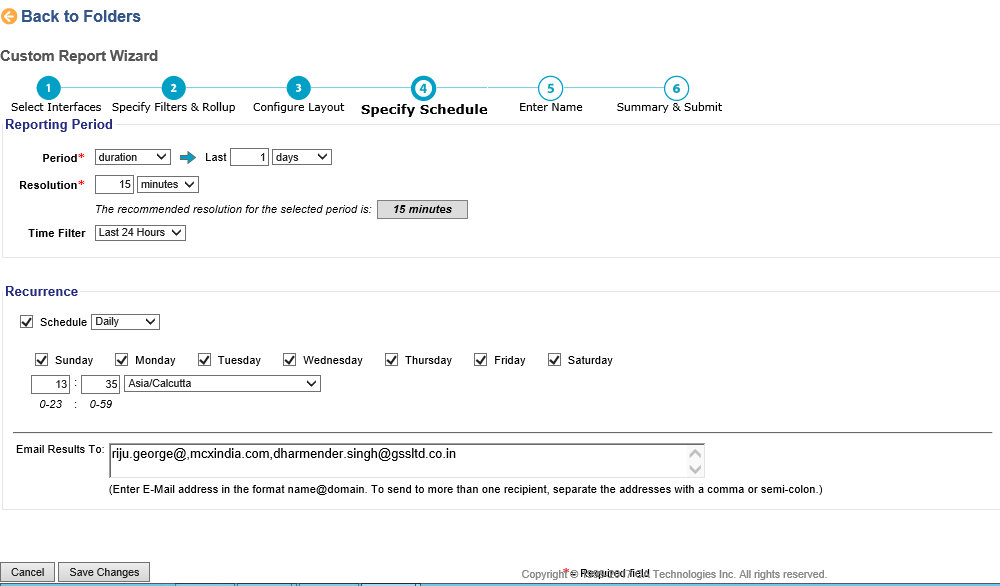Follow the Back to Folders link
The image size is (1000, 586).
point(80,16)
